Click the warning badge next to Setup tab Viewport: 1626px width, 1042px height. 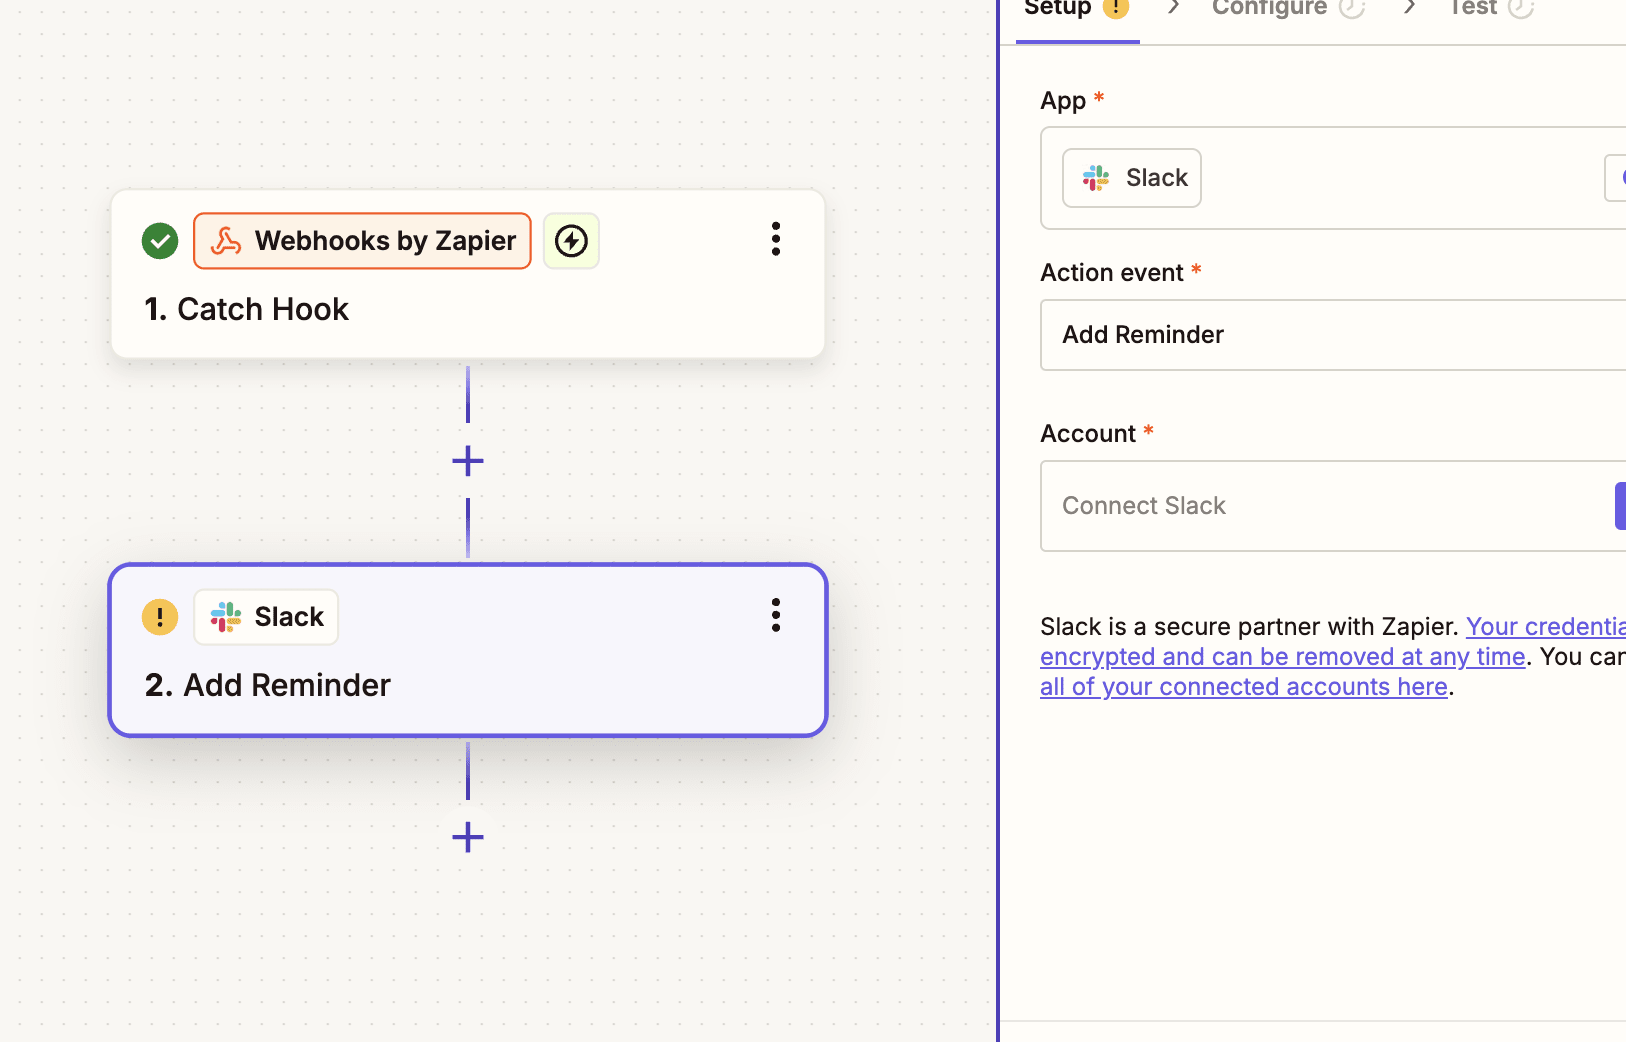point(1117,7)
